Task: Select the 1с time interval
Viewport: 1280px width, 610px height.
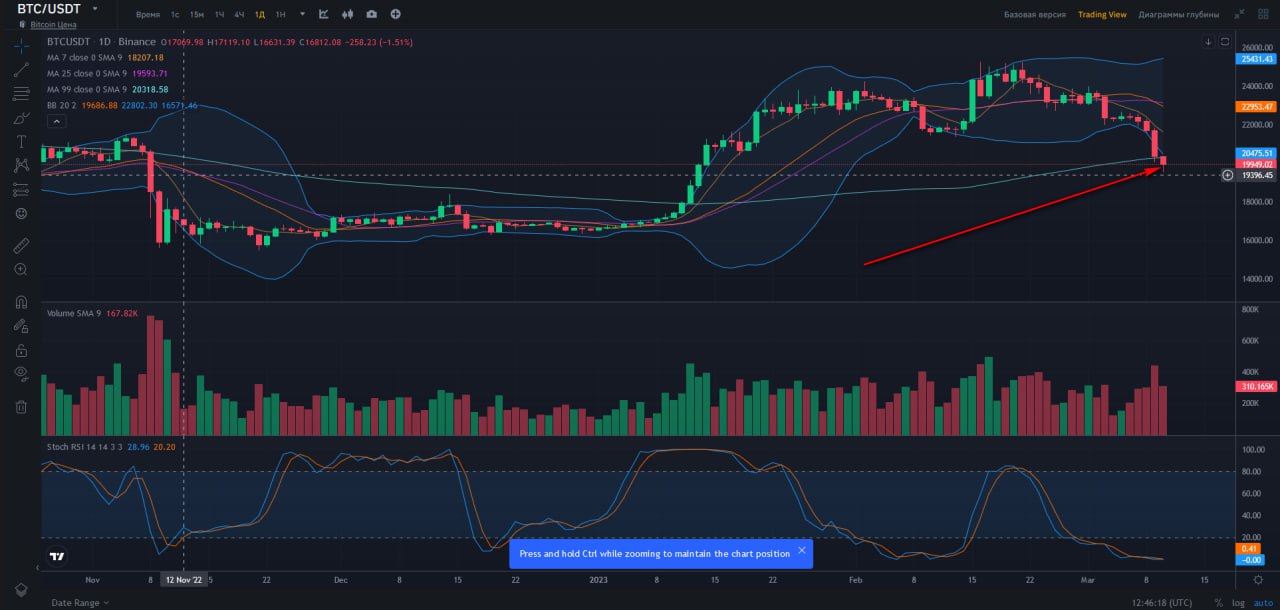Action: click(175, 15)
